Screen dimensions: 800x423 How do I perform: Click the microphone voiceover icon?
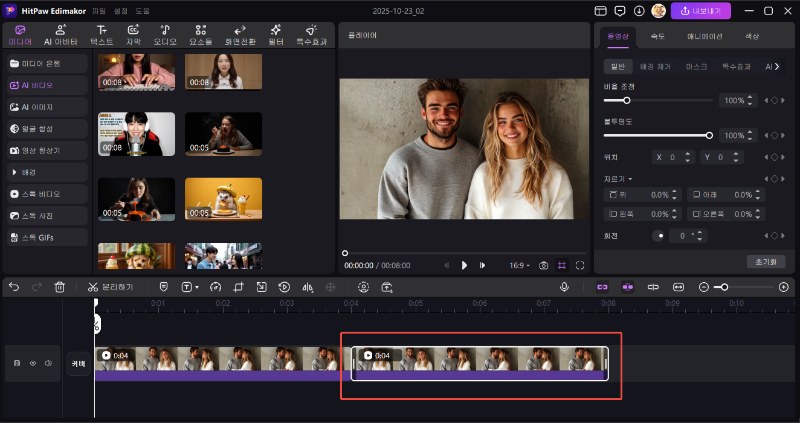(564, 287)
